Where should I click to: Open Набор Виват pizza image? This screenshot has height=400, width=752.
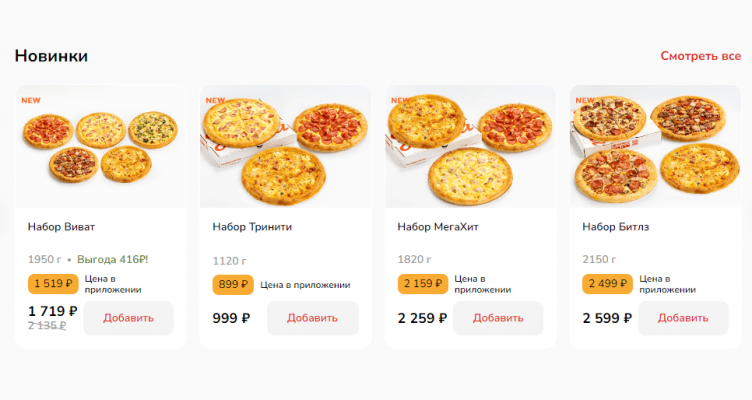tap(101, 146)
